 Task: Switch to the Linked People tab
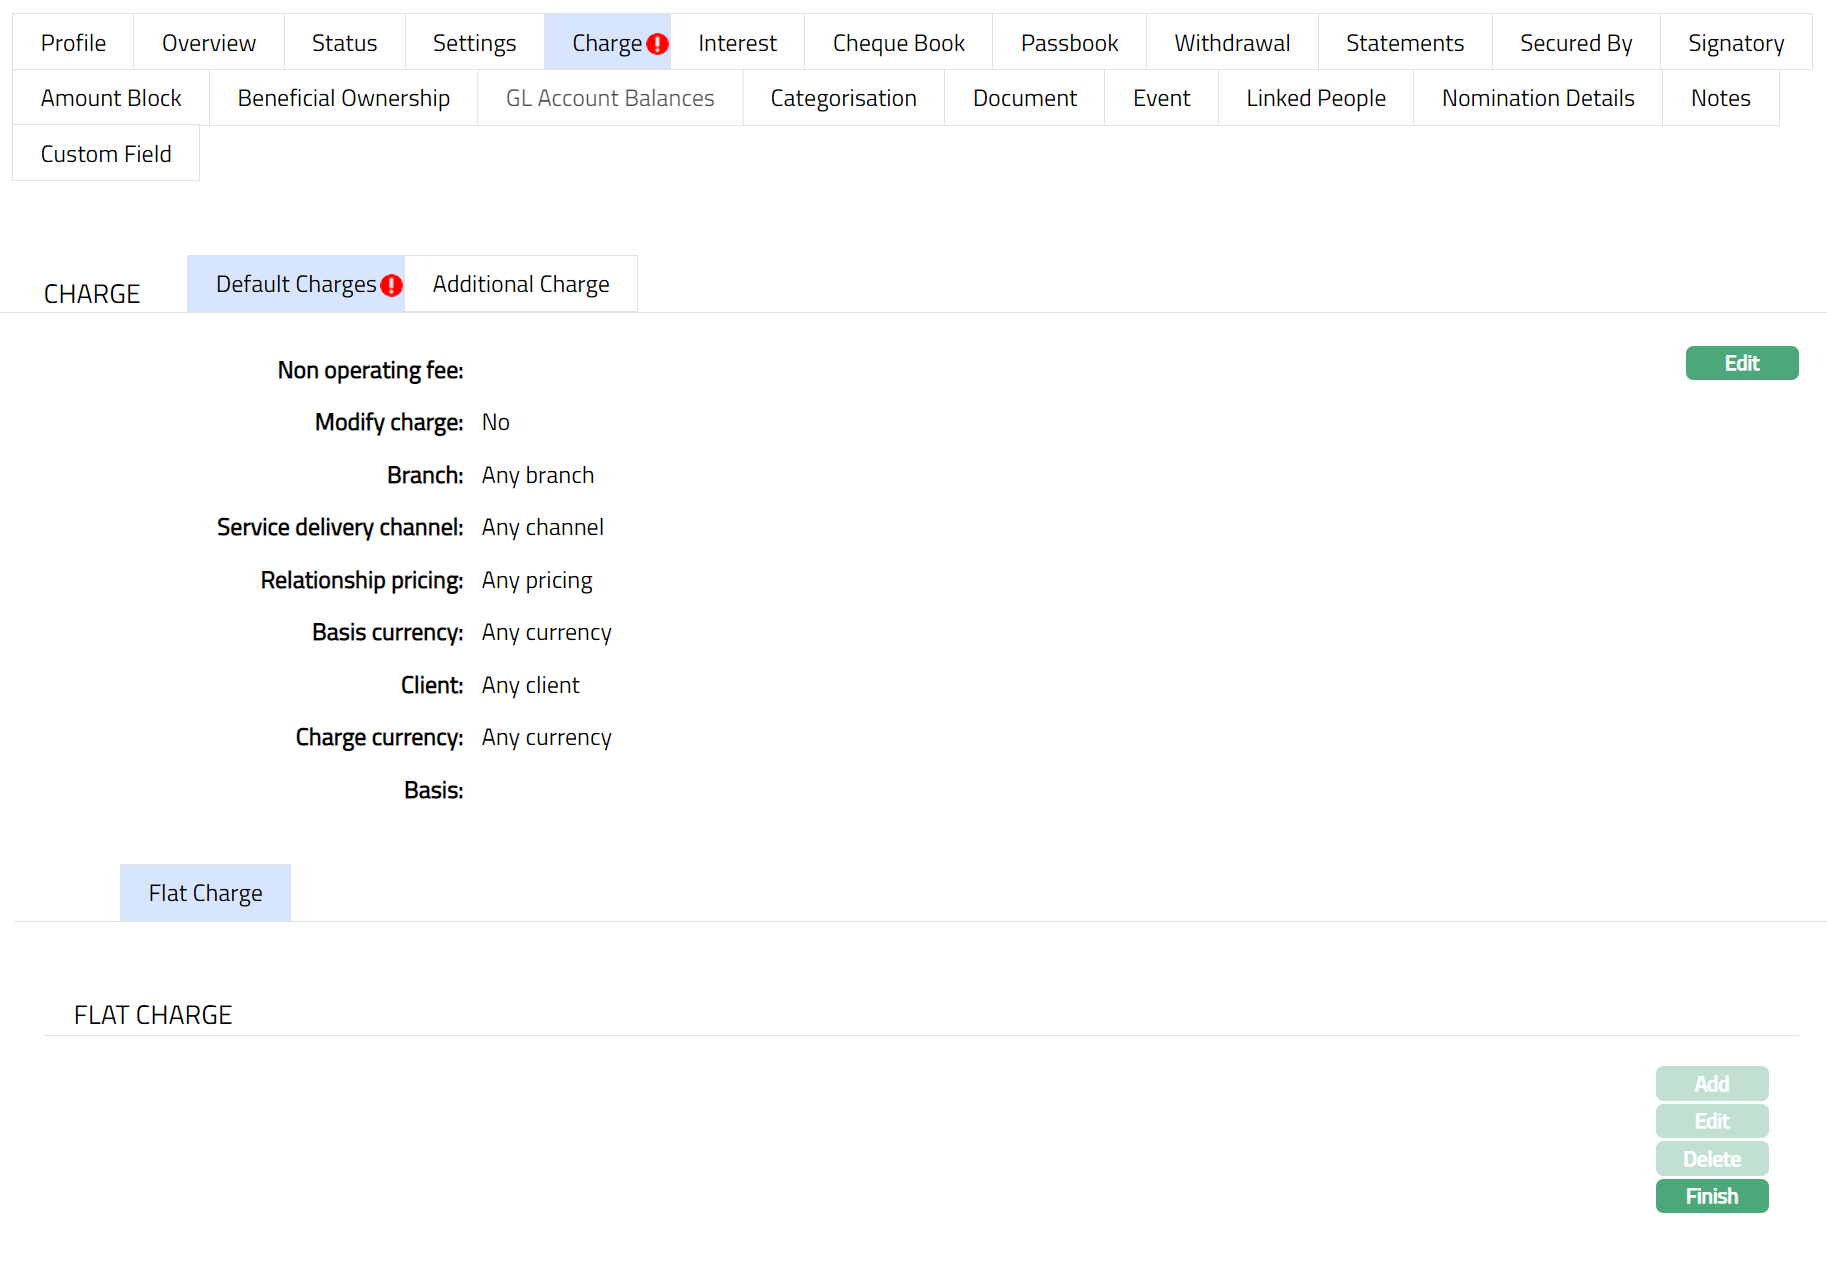coord(1315,98)
